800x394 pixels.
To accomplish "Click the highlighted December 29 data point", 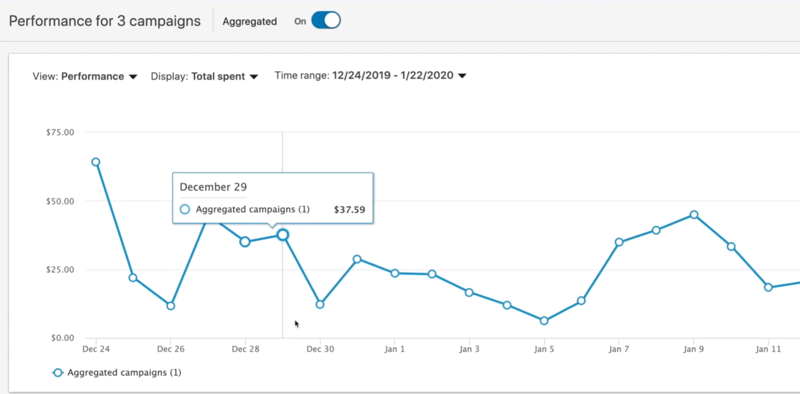I will click(283, 235).
